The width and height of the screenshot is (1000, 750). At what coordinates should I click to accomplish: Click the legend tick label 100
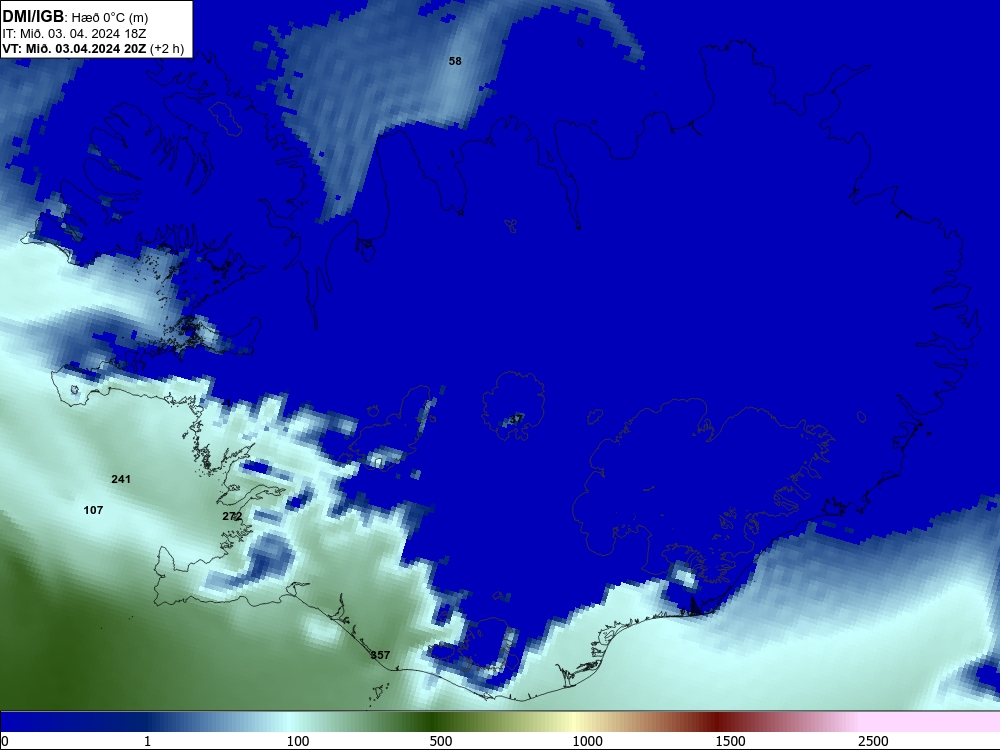click(298, 741)
